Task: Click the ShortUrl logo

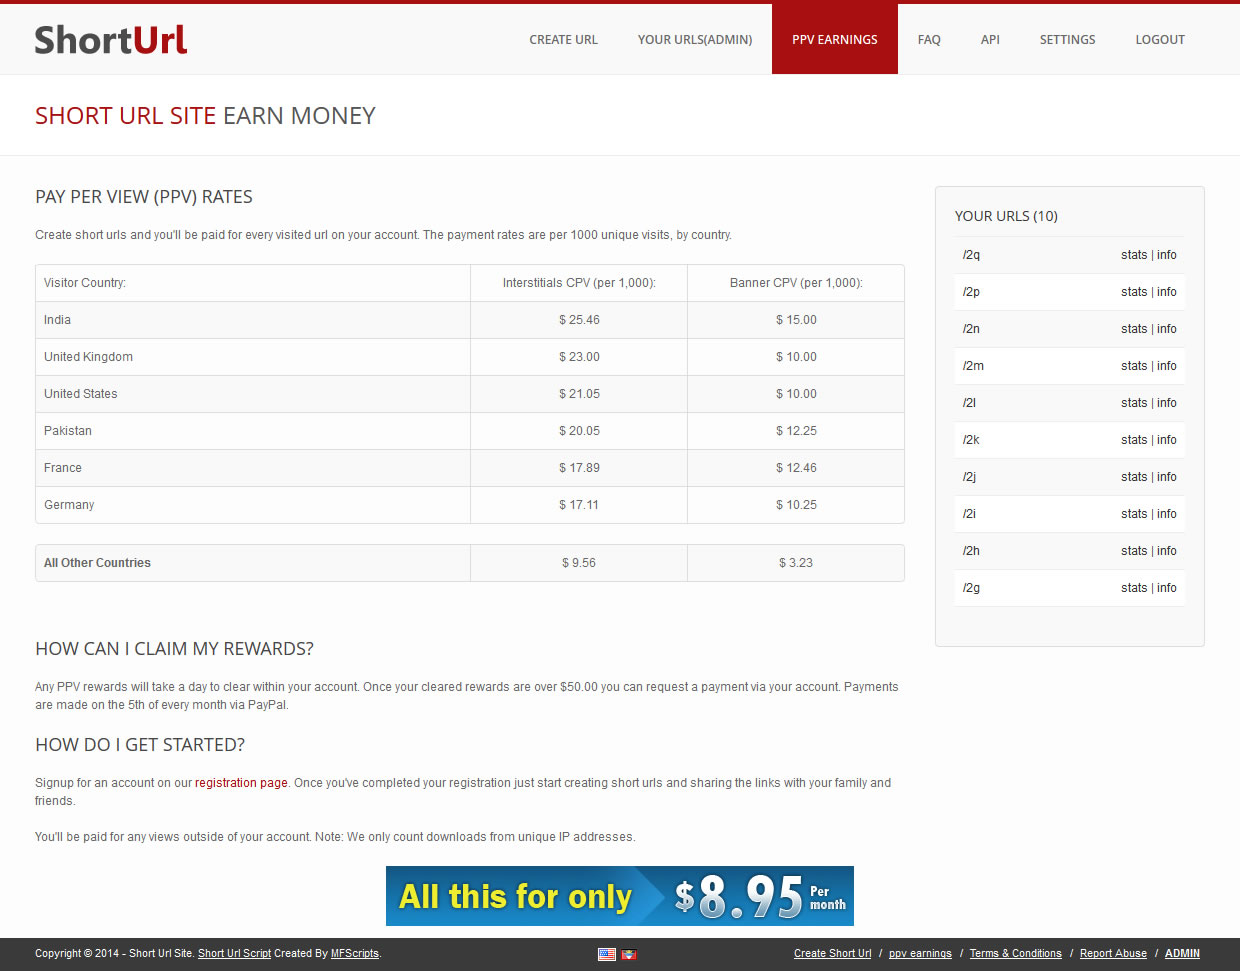Action: [x=111, y=40]
